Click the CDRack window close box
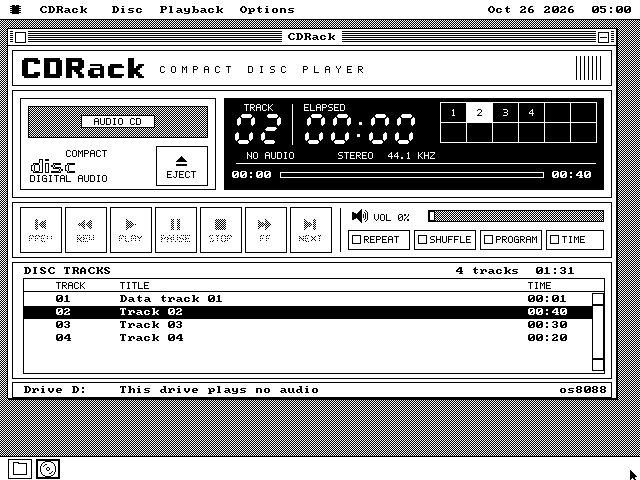This screenshot has height=480, width=640. click(20, 37)
